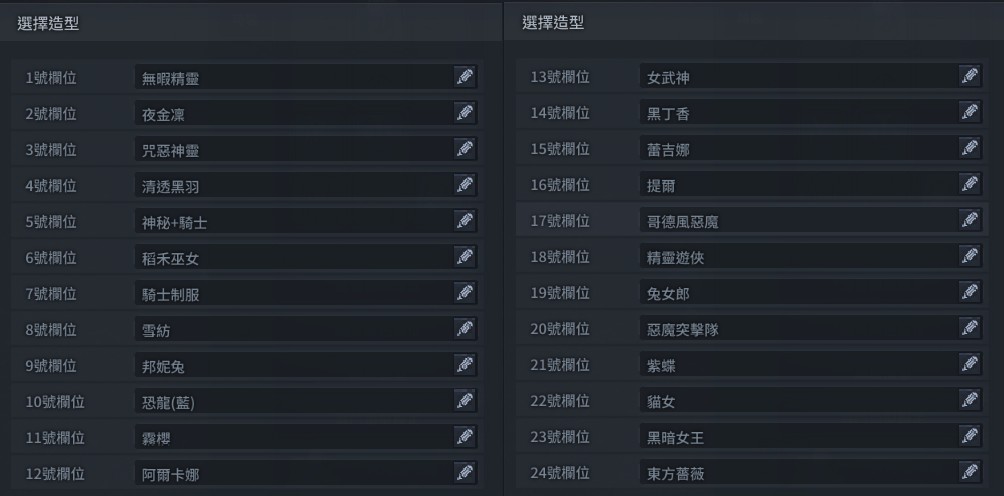Screen dimensions: 1004x496
Task: Edit the 恐龍(藍) preset with its pencil icon
Action: tap(464, 401)
